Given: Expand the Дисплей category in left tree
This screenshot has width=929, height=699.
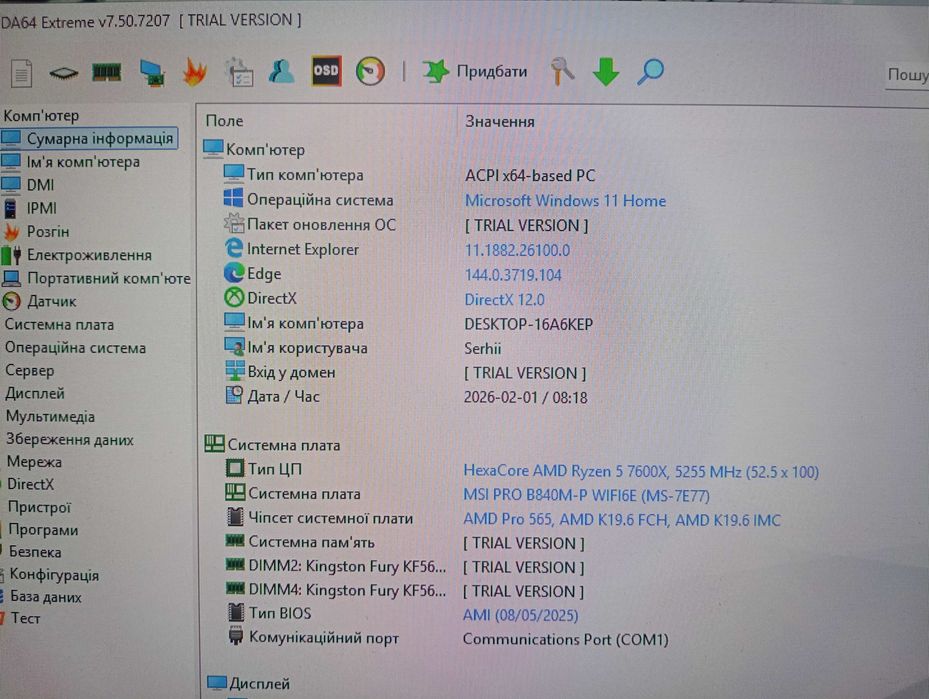Looking at the screenshot, I should tap(35, 393).
